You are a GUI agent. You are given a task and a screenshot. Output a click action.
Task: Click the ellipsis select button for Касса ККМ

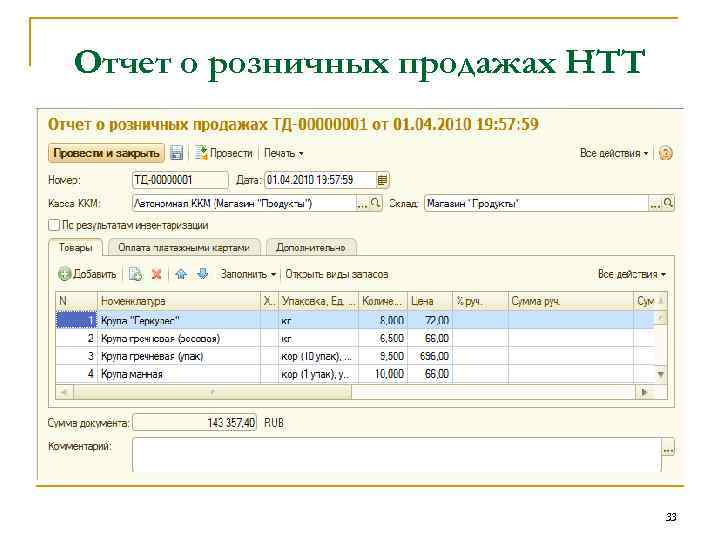pos(362,203)
